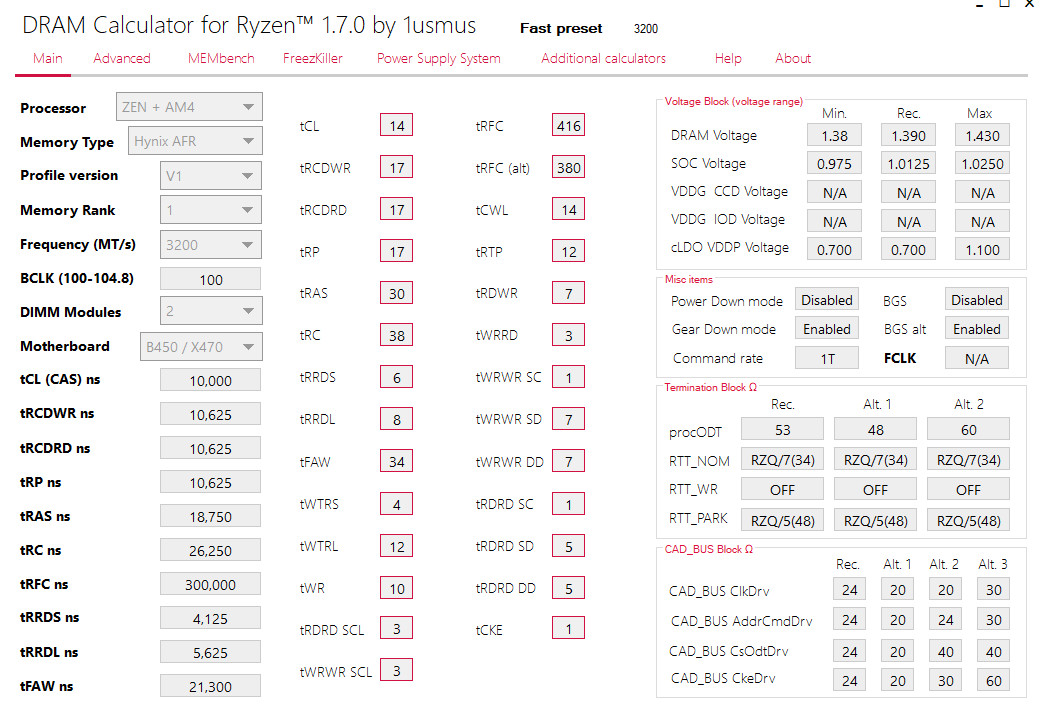Click the tFAW timing value 34
Viewport: 1040px width, 704px height.
pos(397,461)
